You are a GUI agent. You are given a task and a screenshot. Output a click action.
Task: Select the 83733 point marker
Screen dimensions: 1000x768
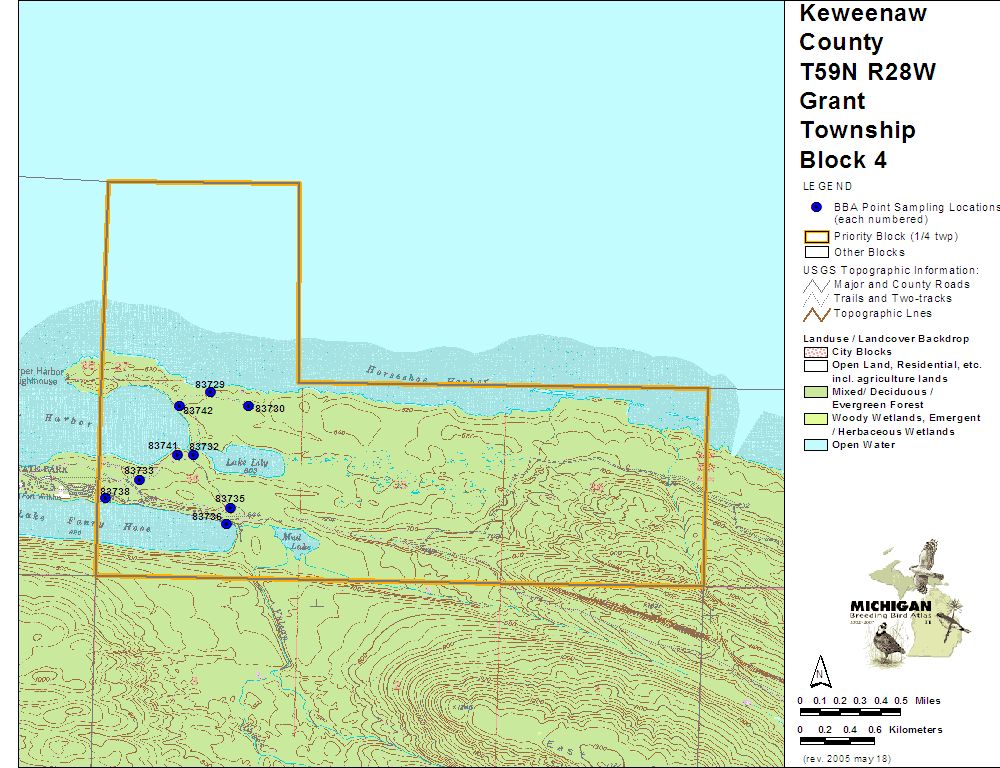point(139,480)
